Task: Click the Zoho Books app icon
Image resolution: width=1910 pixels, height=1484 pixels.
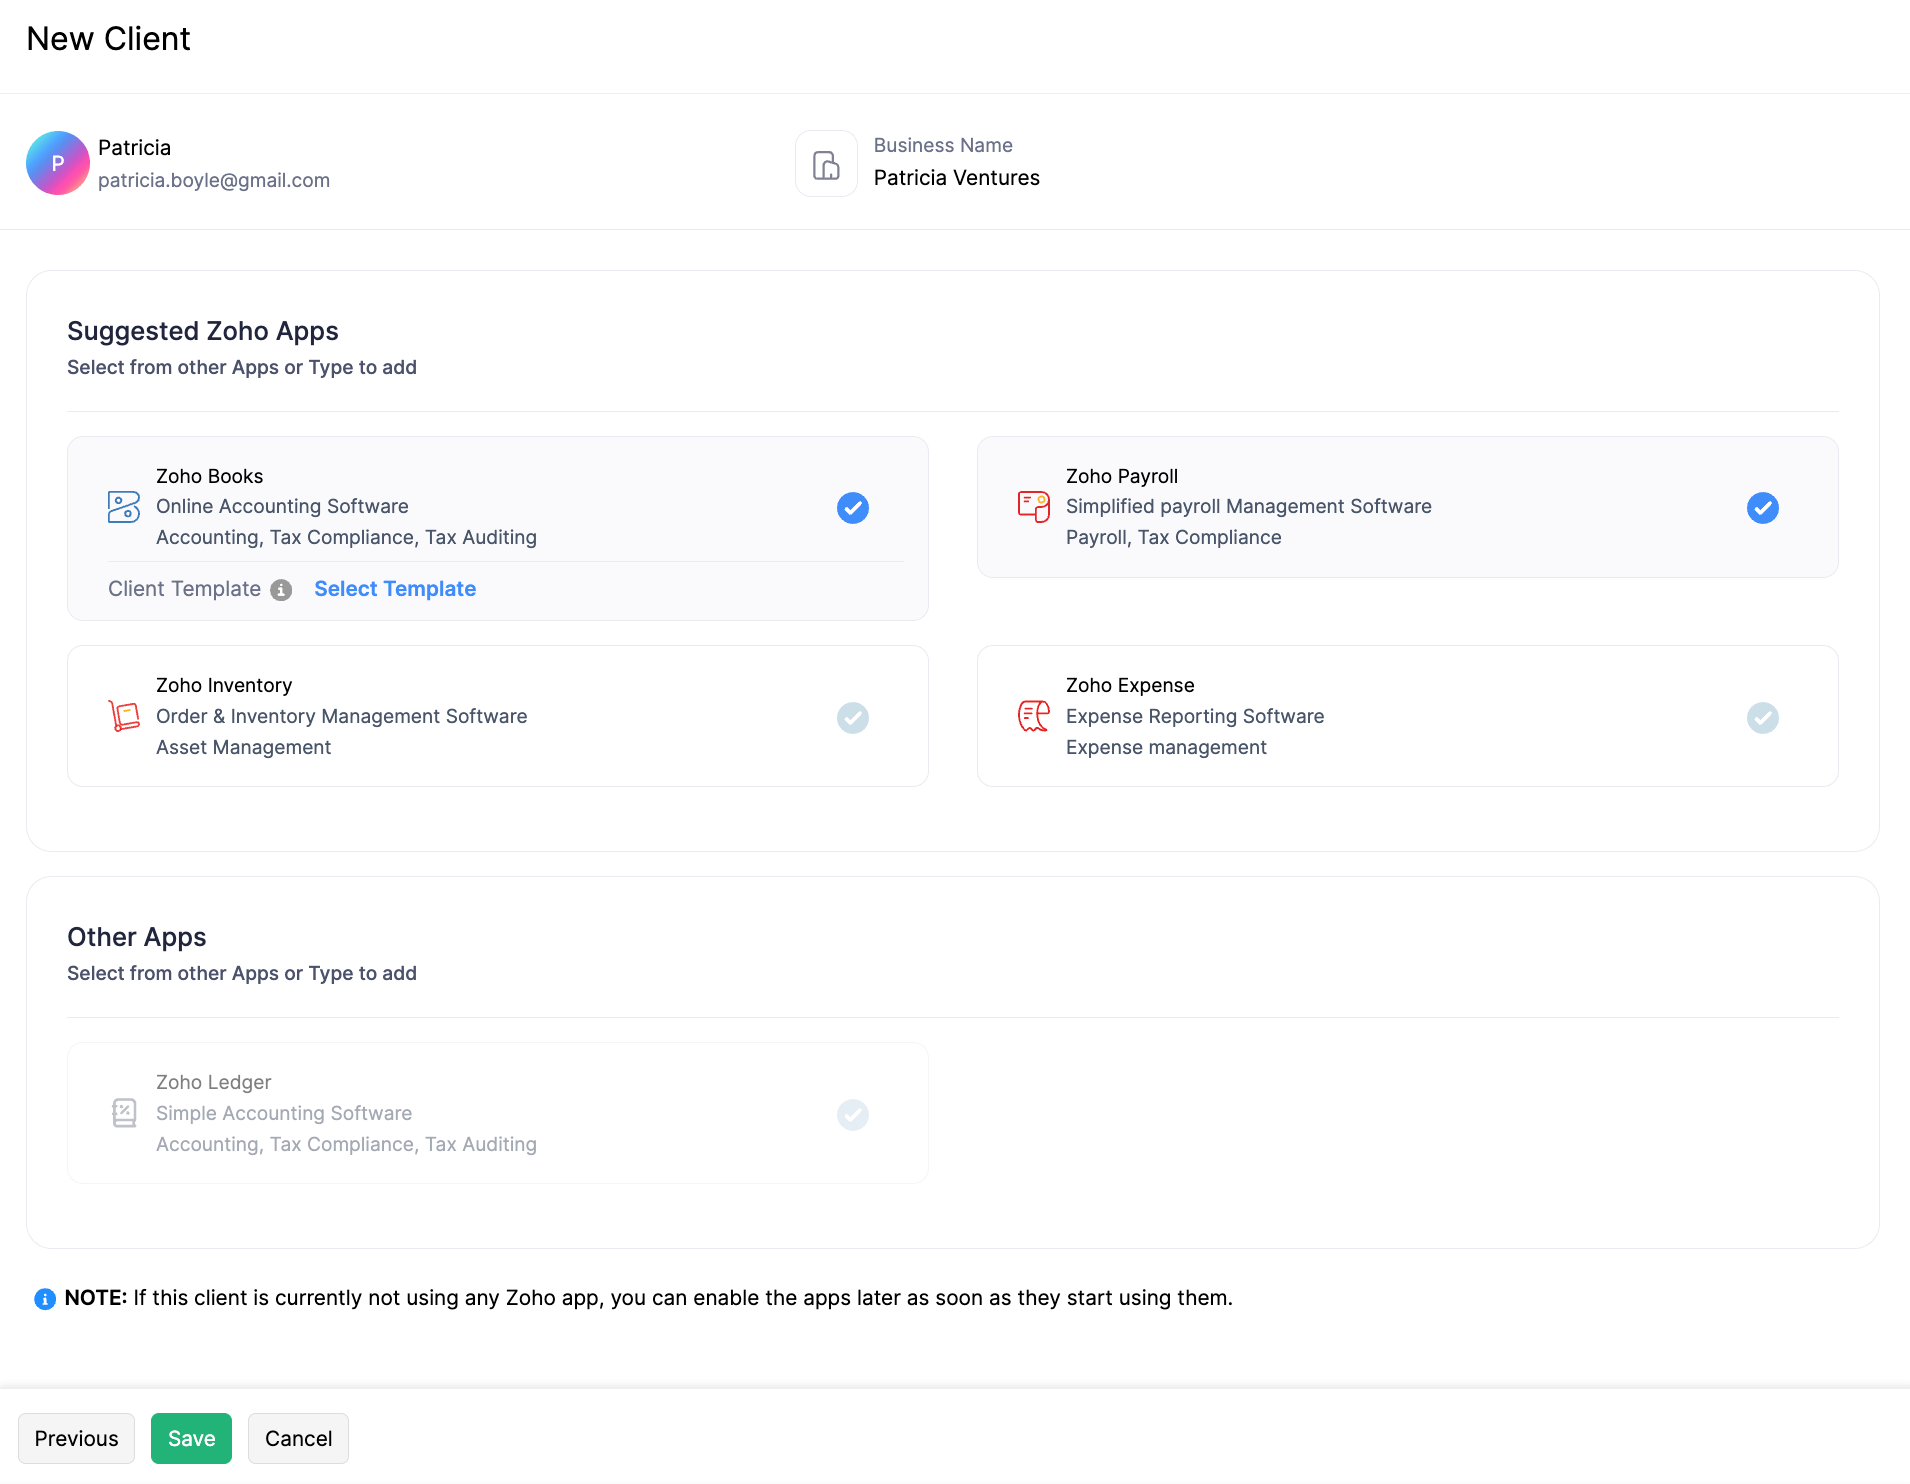Action: 124,507
